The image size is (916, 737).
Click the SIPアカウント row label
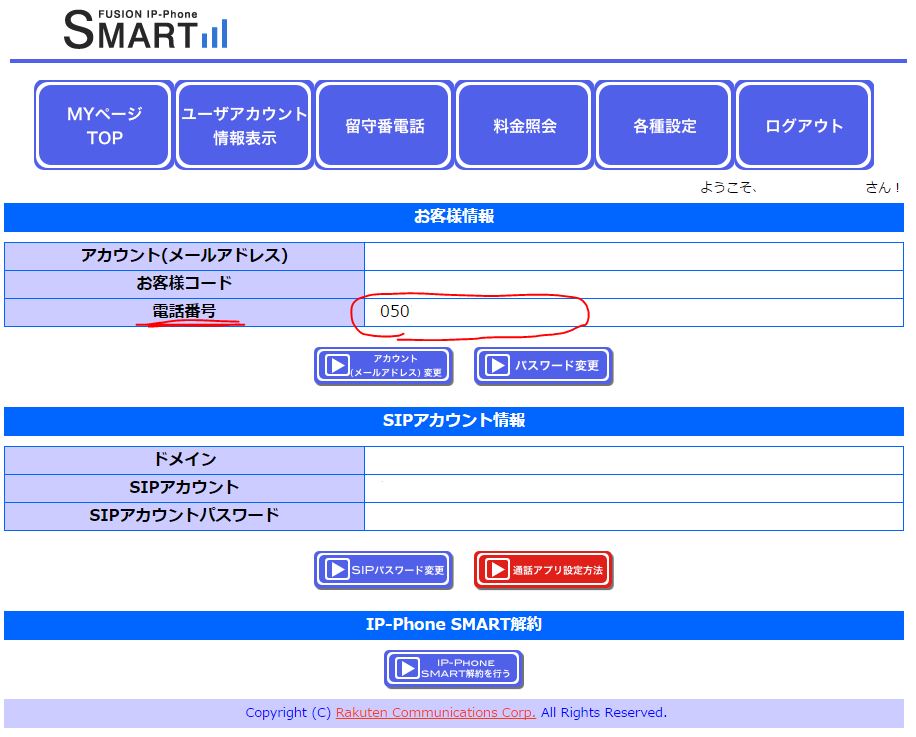184,488
